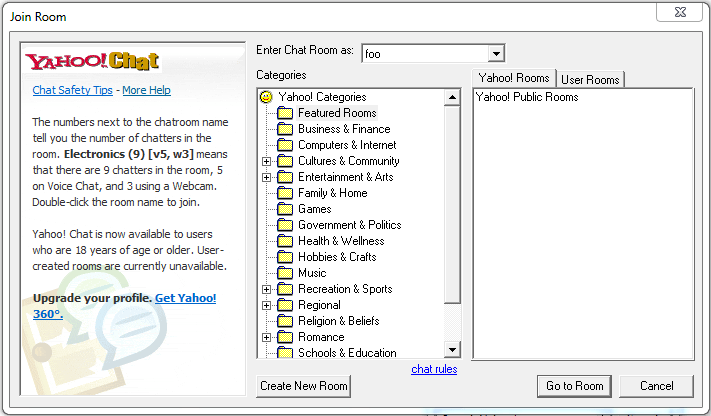Switch to the User Rooms tab
711x416 pixels.
click(590, 79)
